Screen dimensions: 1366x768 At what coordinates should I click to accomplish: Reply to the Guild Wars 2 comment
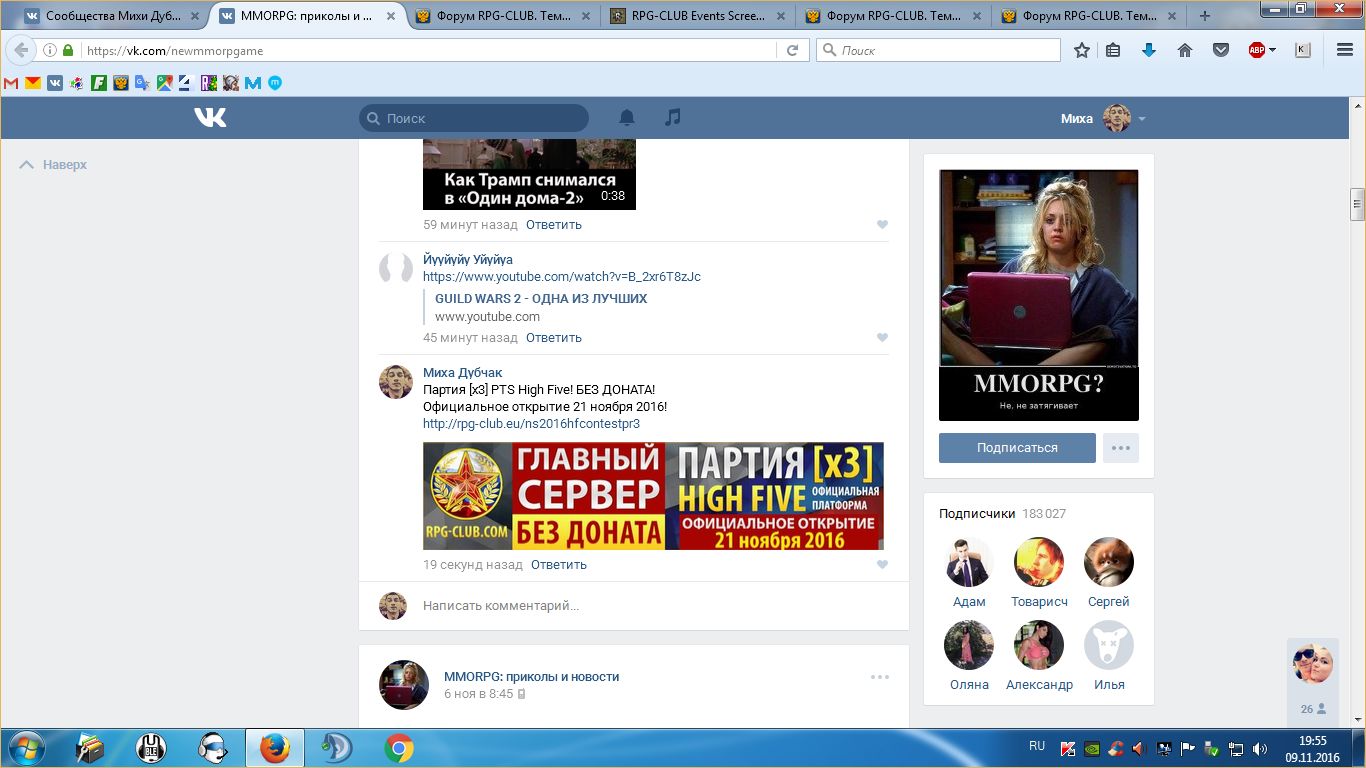point(554,338)
